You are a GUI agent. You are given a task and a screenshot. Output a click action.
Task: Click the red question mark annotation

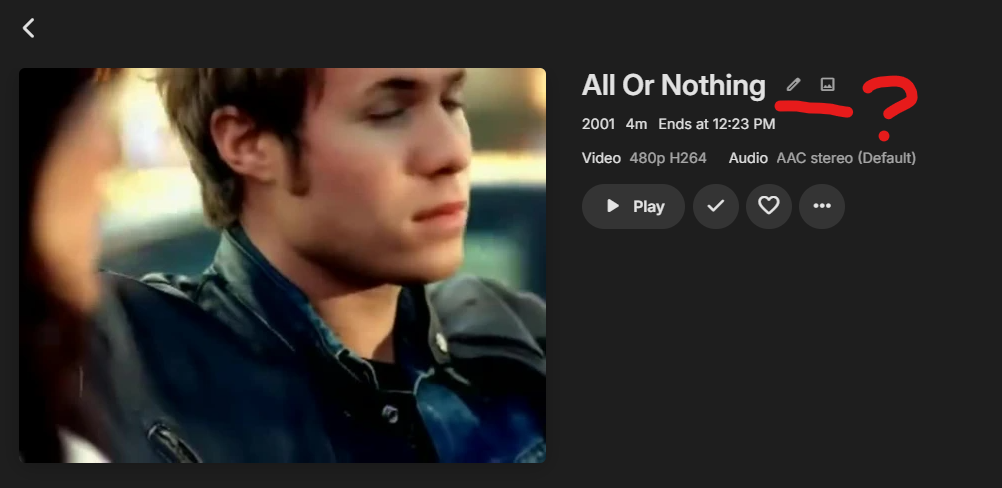890,107
